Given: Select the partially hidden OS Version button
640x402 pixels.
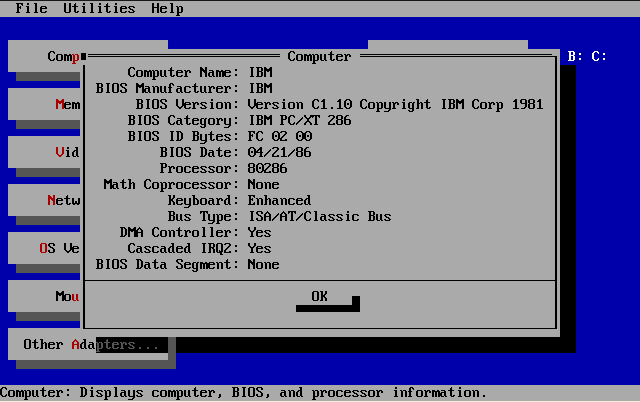Looking at the screenshot, I should point(44,248).
